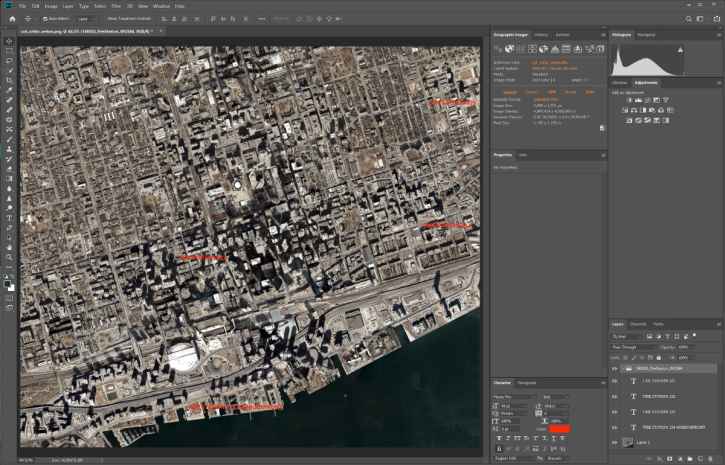Hide the Layer 1 image layer
Viewport: 725px width, 465px height.
click(615, 441)
